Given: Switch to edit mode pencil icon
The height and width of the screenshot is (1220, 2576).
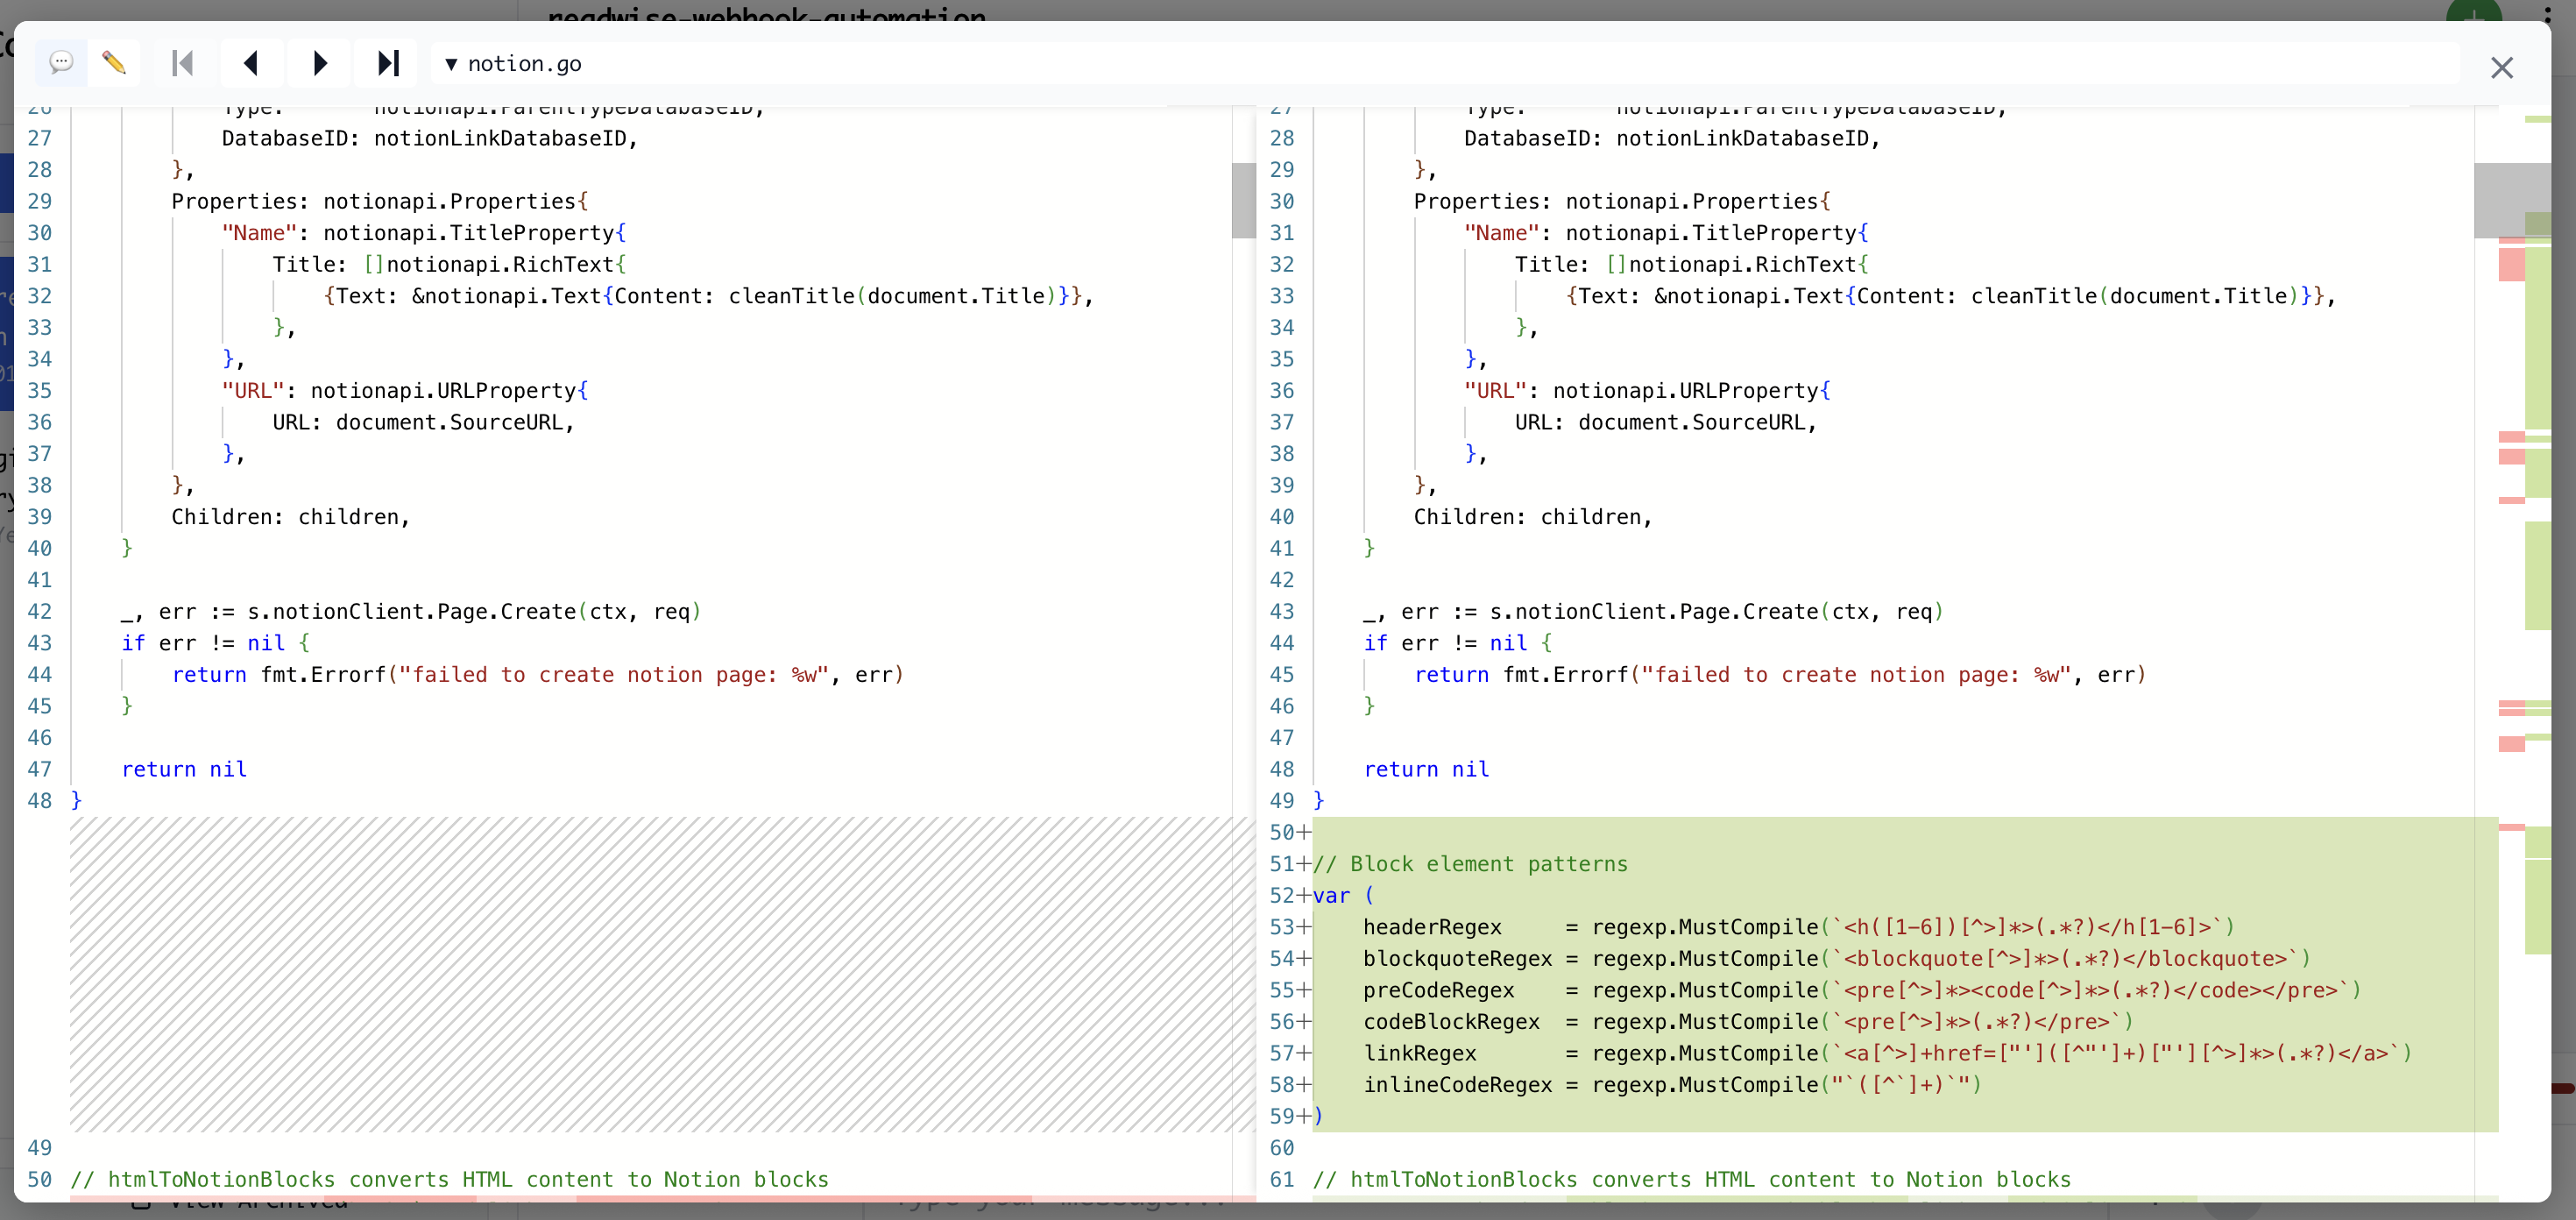Looking at the screenshot, I should coord(114,63).
